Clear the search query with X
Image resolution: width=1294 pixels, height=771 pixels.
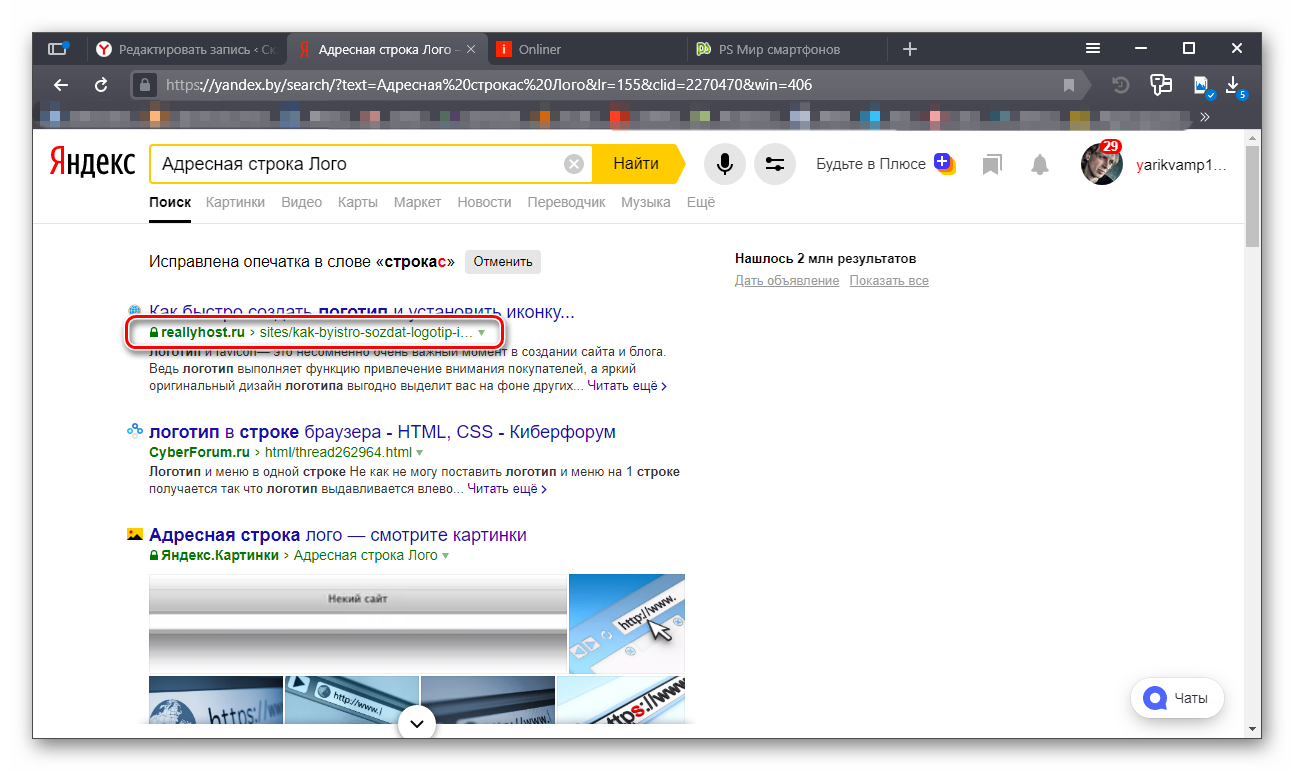tap(574, 164)
